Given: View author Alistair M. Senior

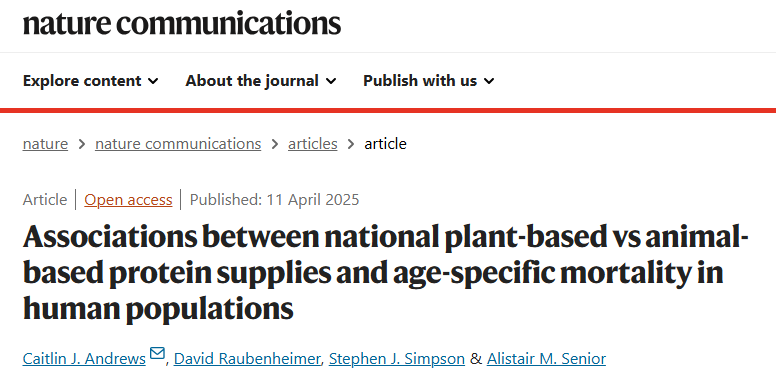Looking at the screenshot, I should (546, 358).
